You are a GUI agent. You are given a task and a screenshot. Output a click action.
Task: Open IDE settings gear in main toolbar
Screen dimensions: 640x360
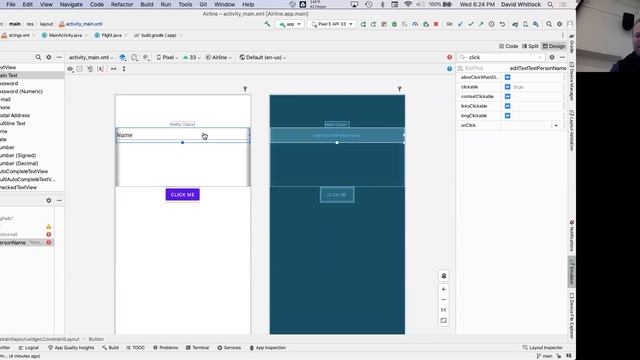(560, 24)
